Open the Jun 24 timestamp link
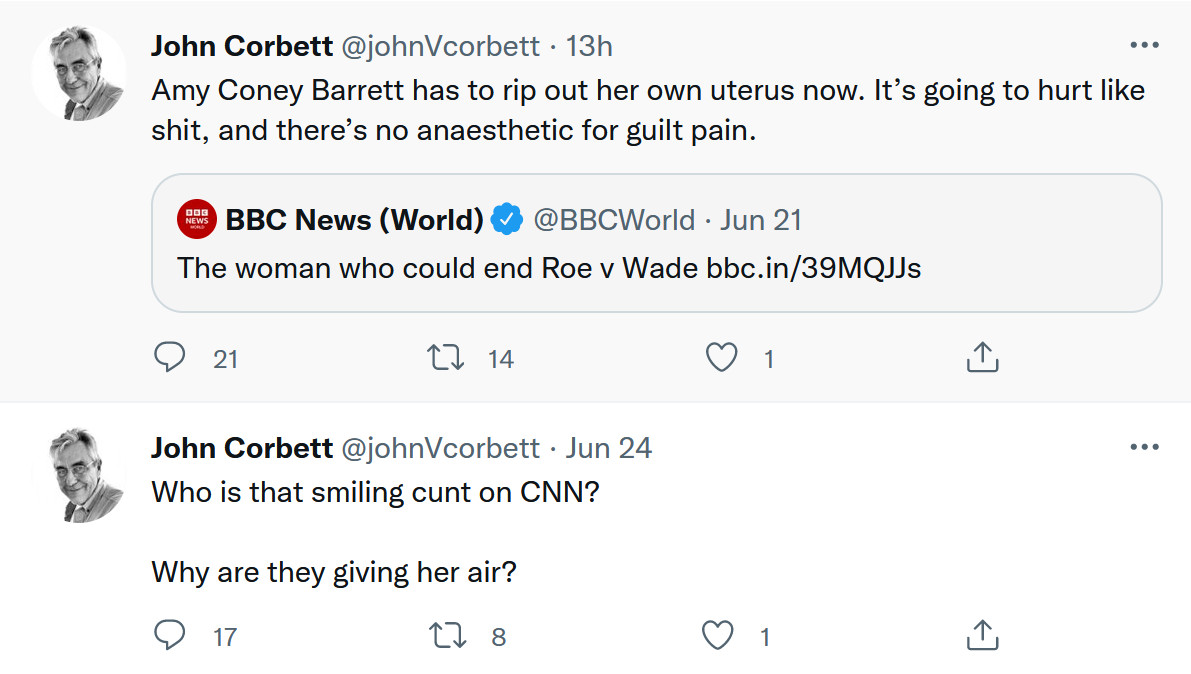The width and height of the screenshot is (1191, 674). [609, 448]
